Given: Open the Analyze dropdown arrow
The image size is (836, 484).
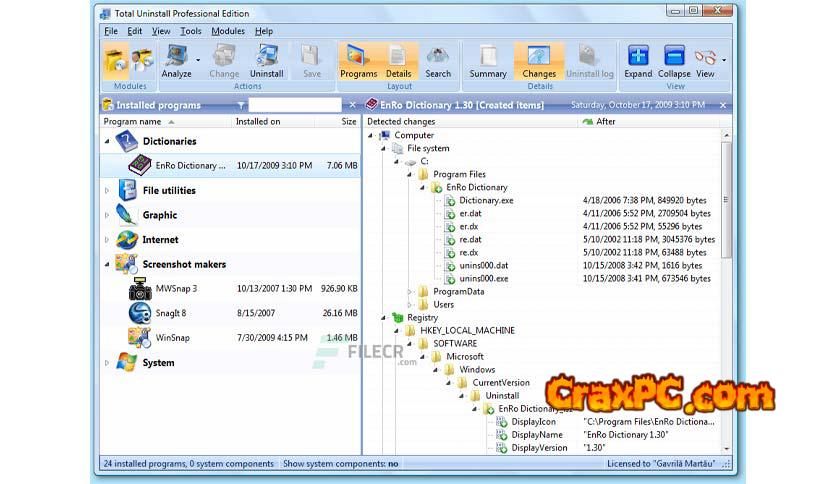Looking at the screenshot, I should tap(198, 61).
